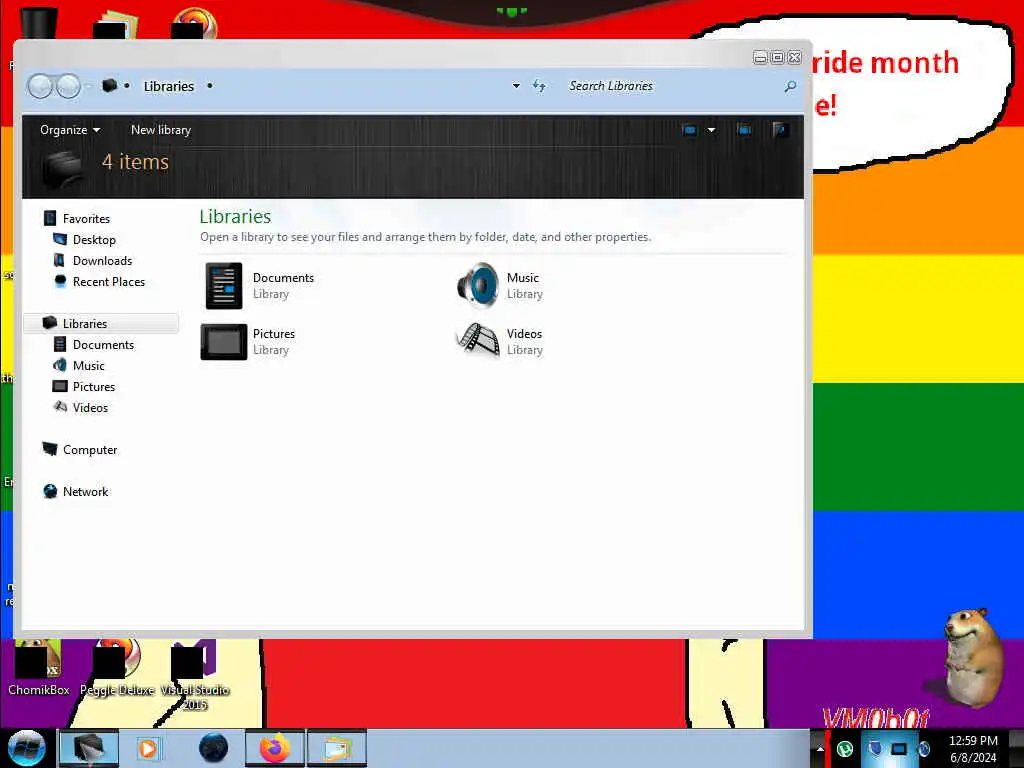This screenshot has height=768, width=1024.
Task: Select Favorites in the navigation pane
Action: click(86, 219)
